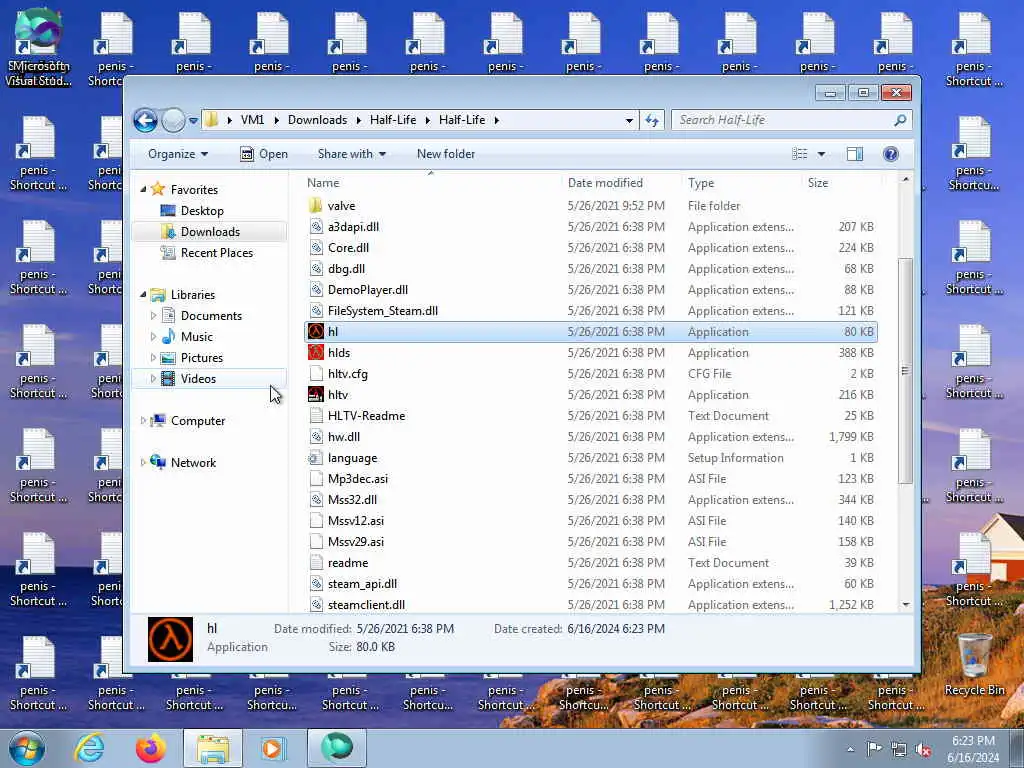Collapse the Libraries tree group
Screen dimensions: 1024x768
tap(143, 295)
